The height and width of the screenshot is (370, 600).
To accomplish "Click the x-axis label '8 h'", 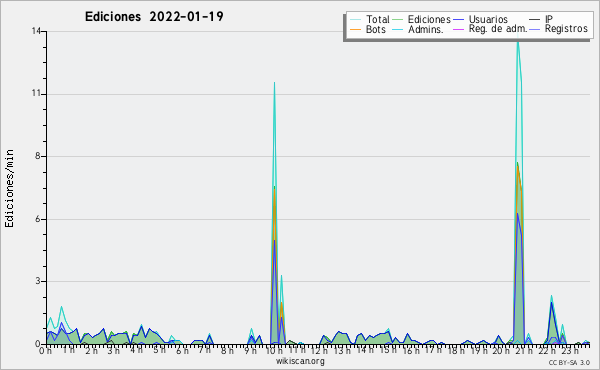I will click(x=227, y=351).
